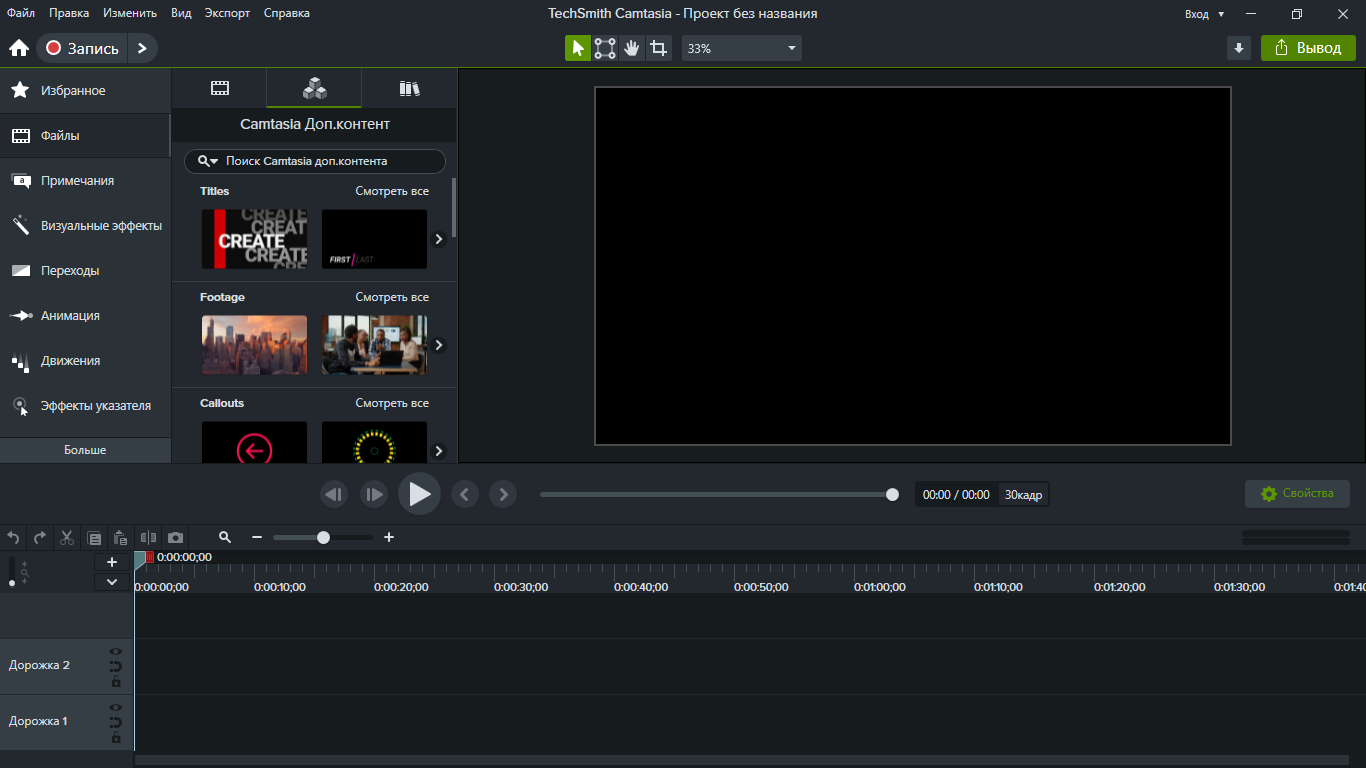Expand the record options arrow beside Запись
Viewport: 1366px width, 768px height.
142,48
